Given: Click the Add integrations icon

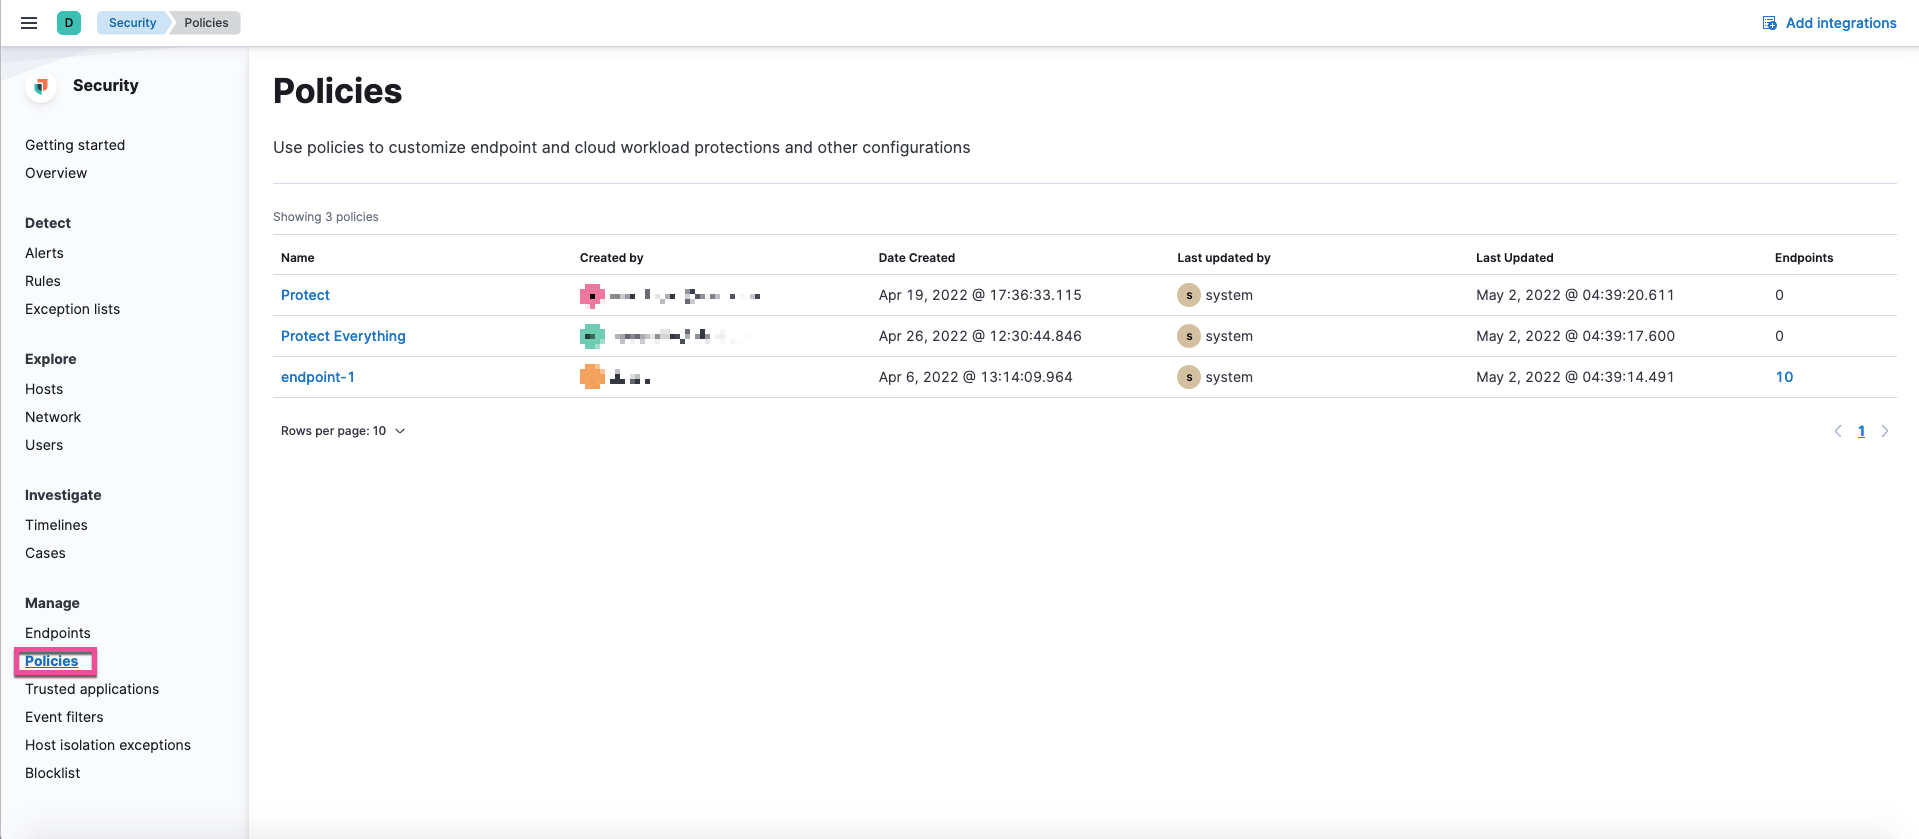Looking at the screenshot, I should (x=1769, y=23).
